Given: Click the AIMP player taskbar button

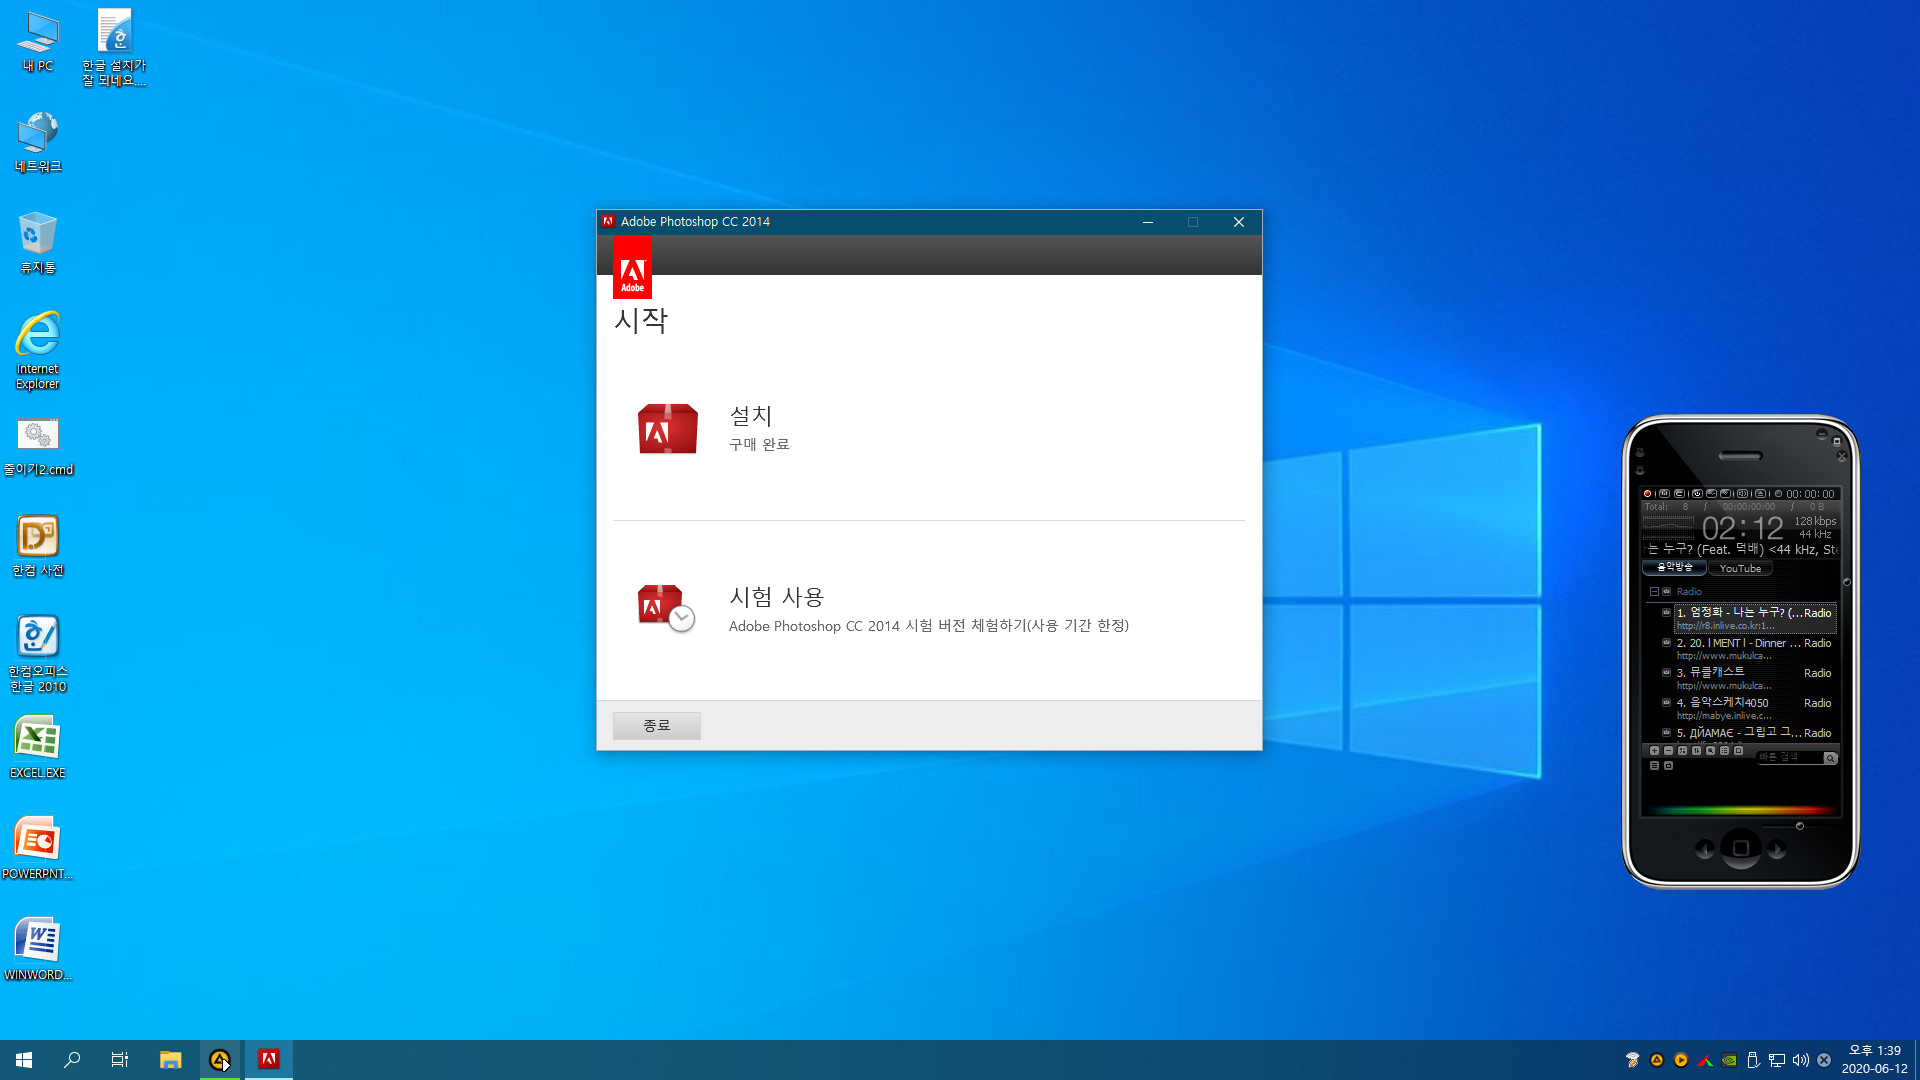Looking at the screenshot, I should pos(219,1060).
